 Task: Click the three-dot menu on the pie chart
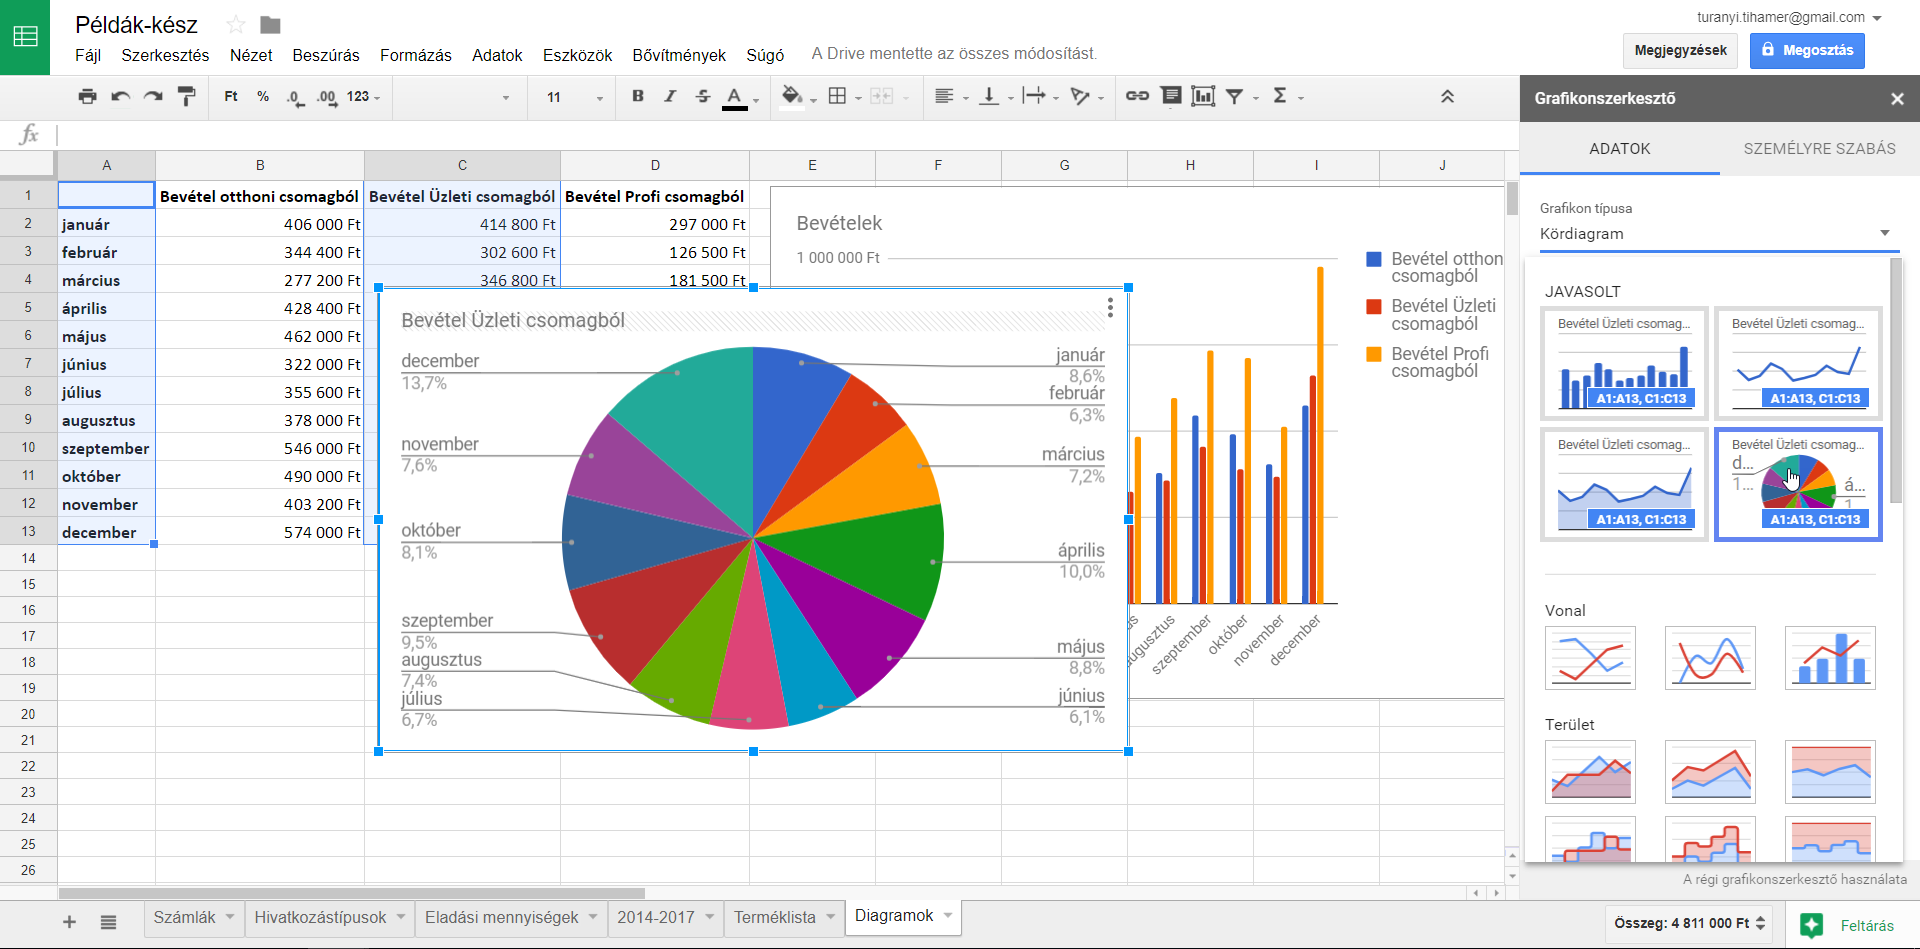point(1110,308)
